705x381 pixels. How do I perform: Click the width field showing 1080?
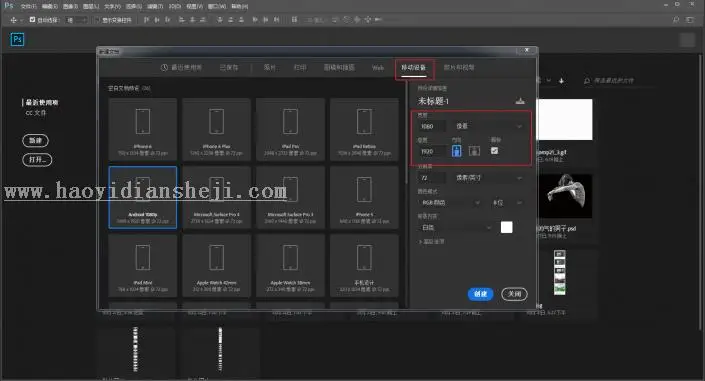(432, 126)
